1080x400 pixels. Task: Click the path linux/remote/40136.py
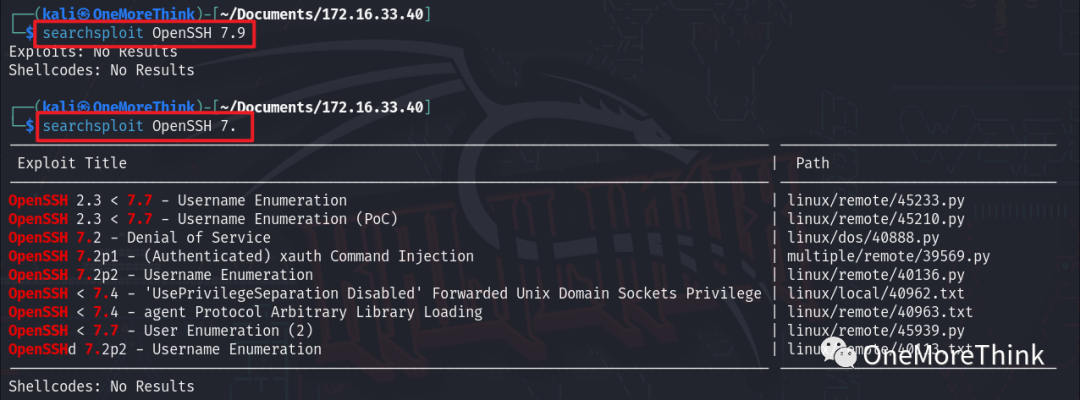pyautogui.click(x=876, y=275)
